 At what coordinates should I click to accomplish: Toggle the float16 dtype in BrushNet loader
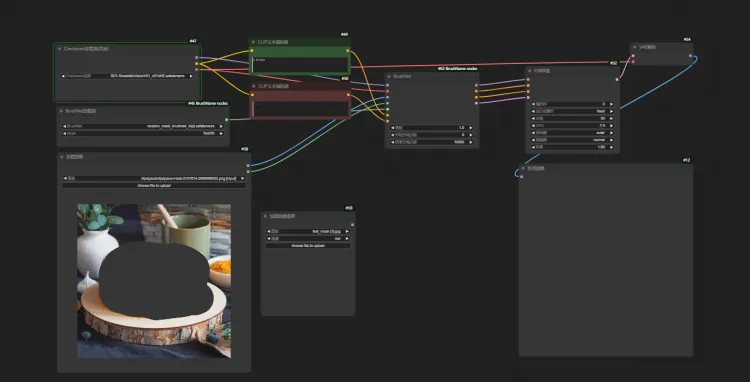coord(143,133)
